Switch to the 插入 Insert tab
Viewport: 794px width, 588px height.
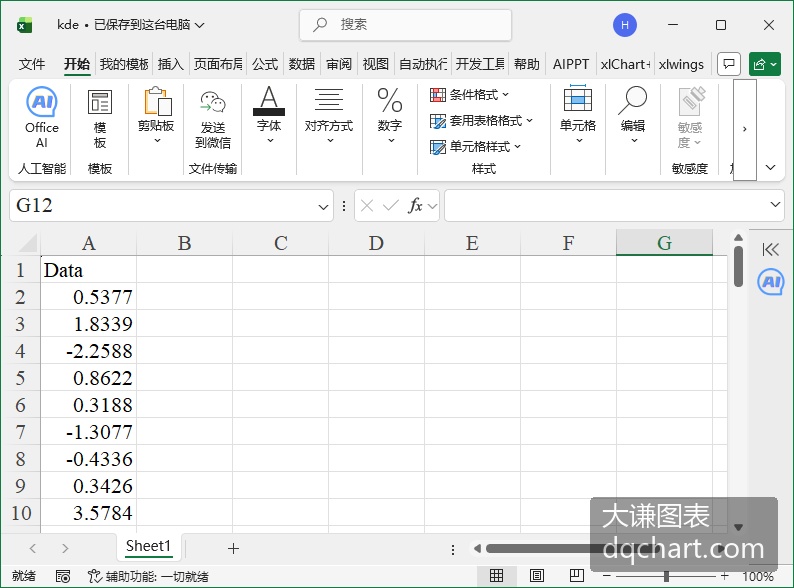(170, 64)
